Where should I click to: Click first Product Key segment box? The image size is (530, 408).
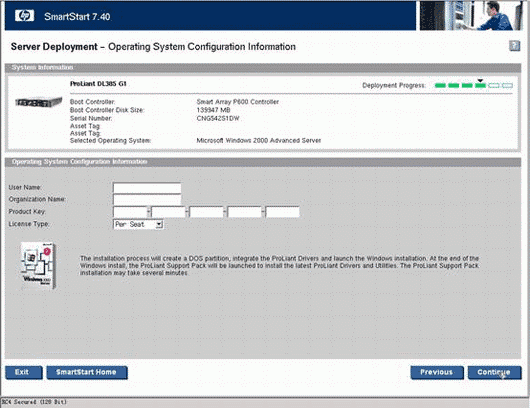[130, 212]
